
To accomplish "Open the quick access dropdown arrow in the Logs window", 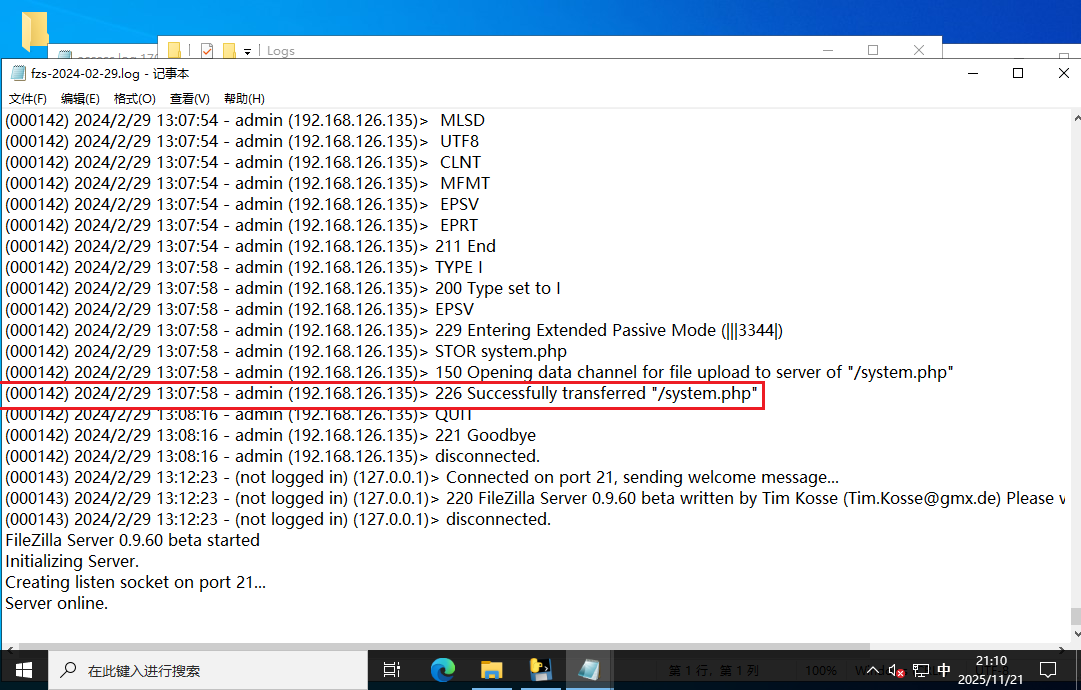I will pyautogui.click(x=247, y=51).
